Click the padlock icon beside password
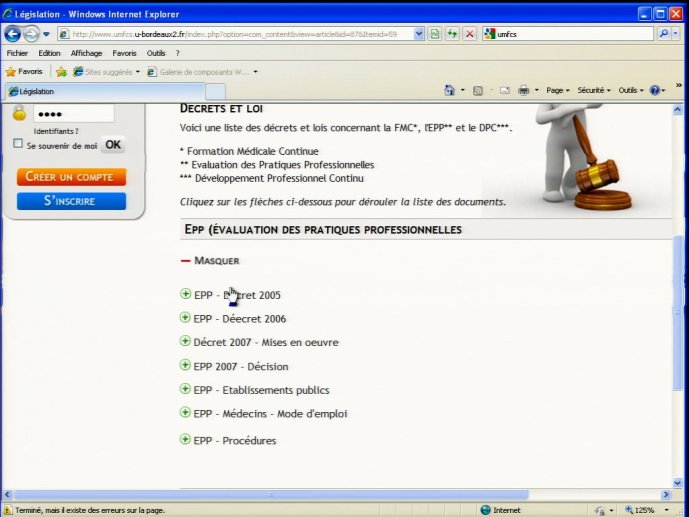 tap(19, 113)
